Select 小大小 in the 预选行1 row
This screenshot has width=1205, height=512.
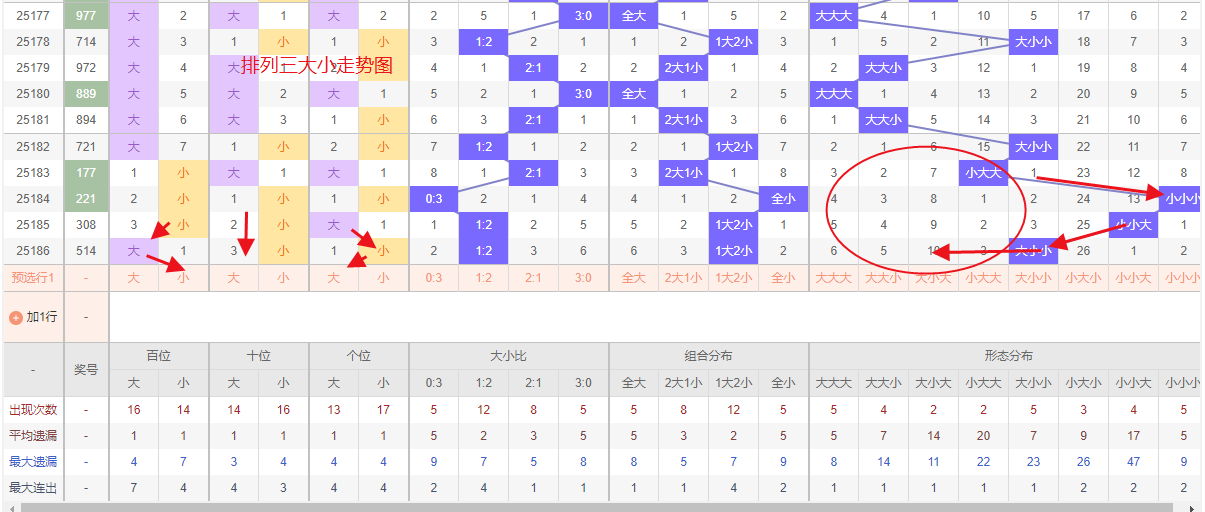[1084, 277]
